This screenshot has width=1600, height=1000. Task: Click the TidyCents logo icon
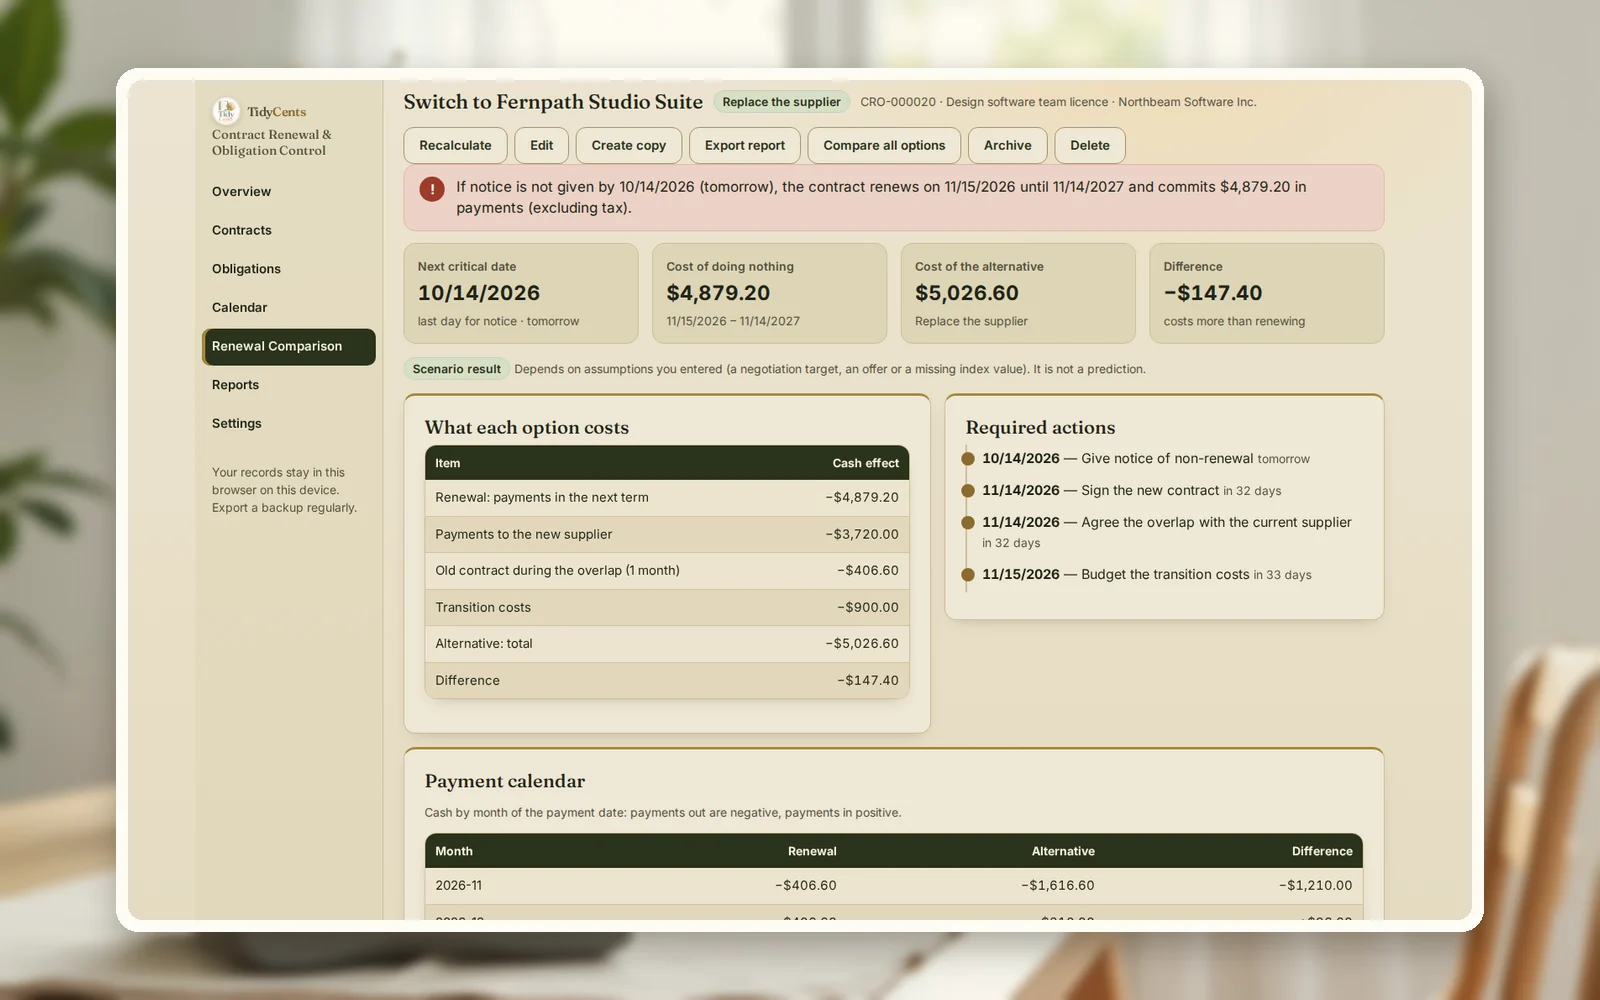coord(226,111)
